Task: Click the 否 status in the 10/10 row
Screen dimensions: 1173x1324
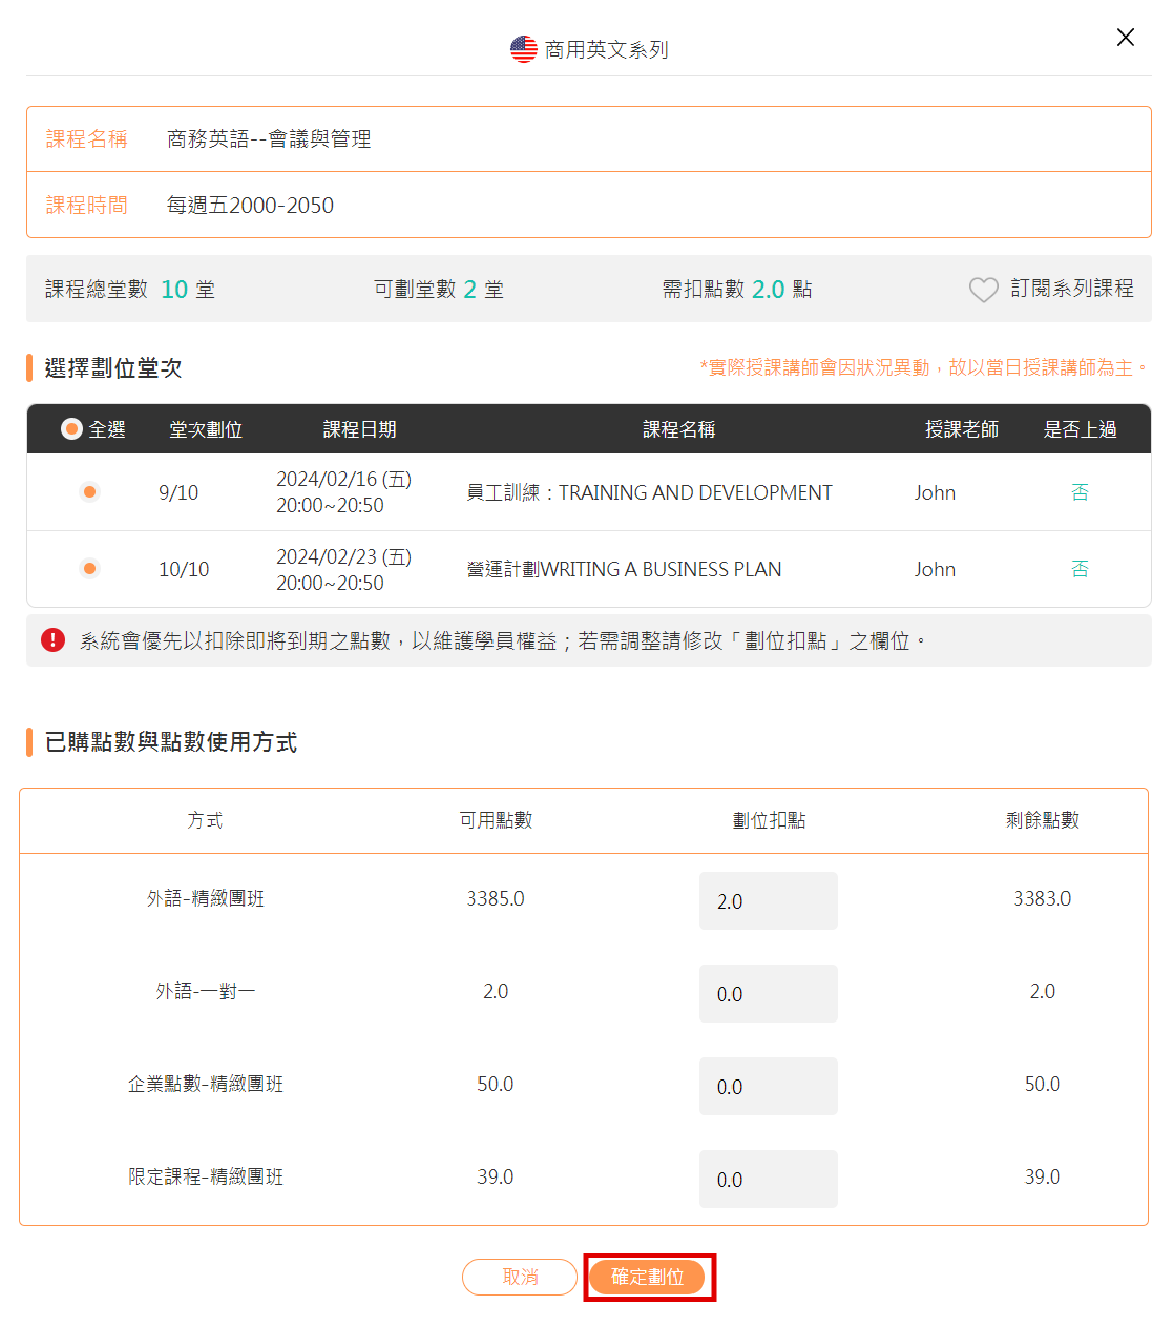Action: click(1080, 569)
